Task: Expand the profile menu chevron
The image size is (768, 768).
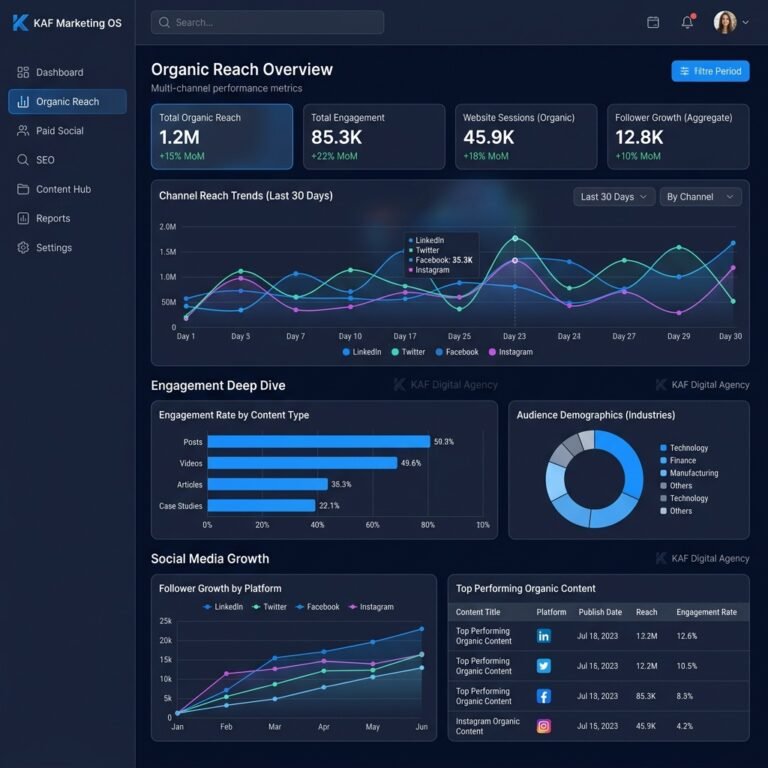Action: pos(745,22)
